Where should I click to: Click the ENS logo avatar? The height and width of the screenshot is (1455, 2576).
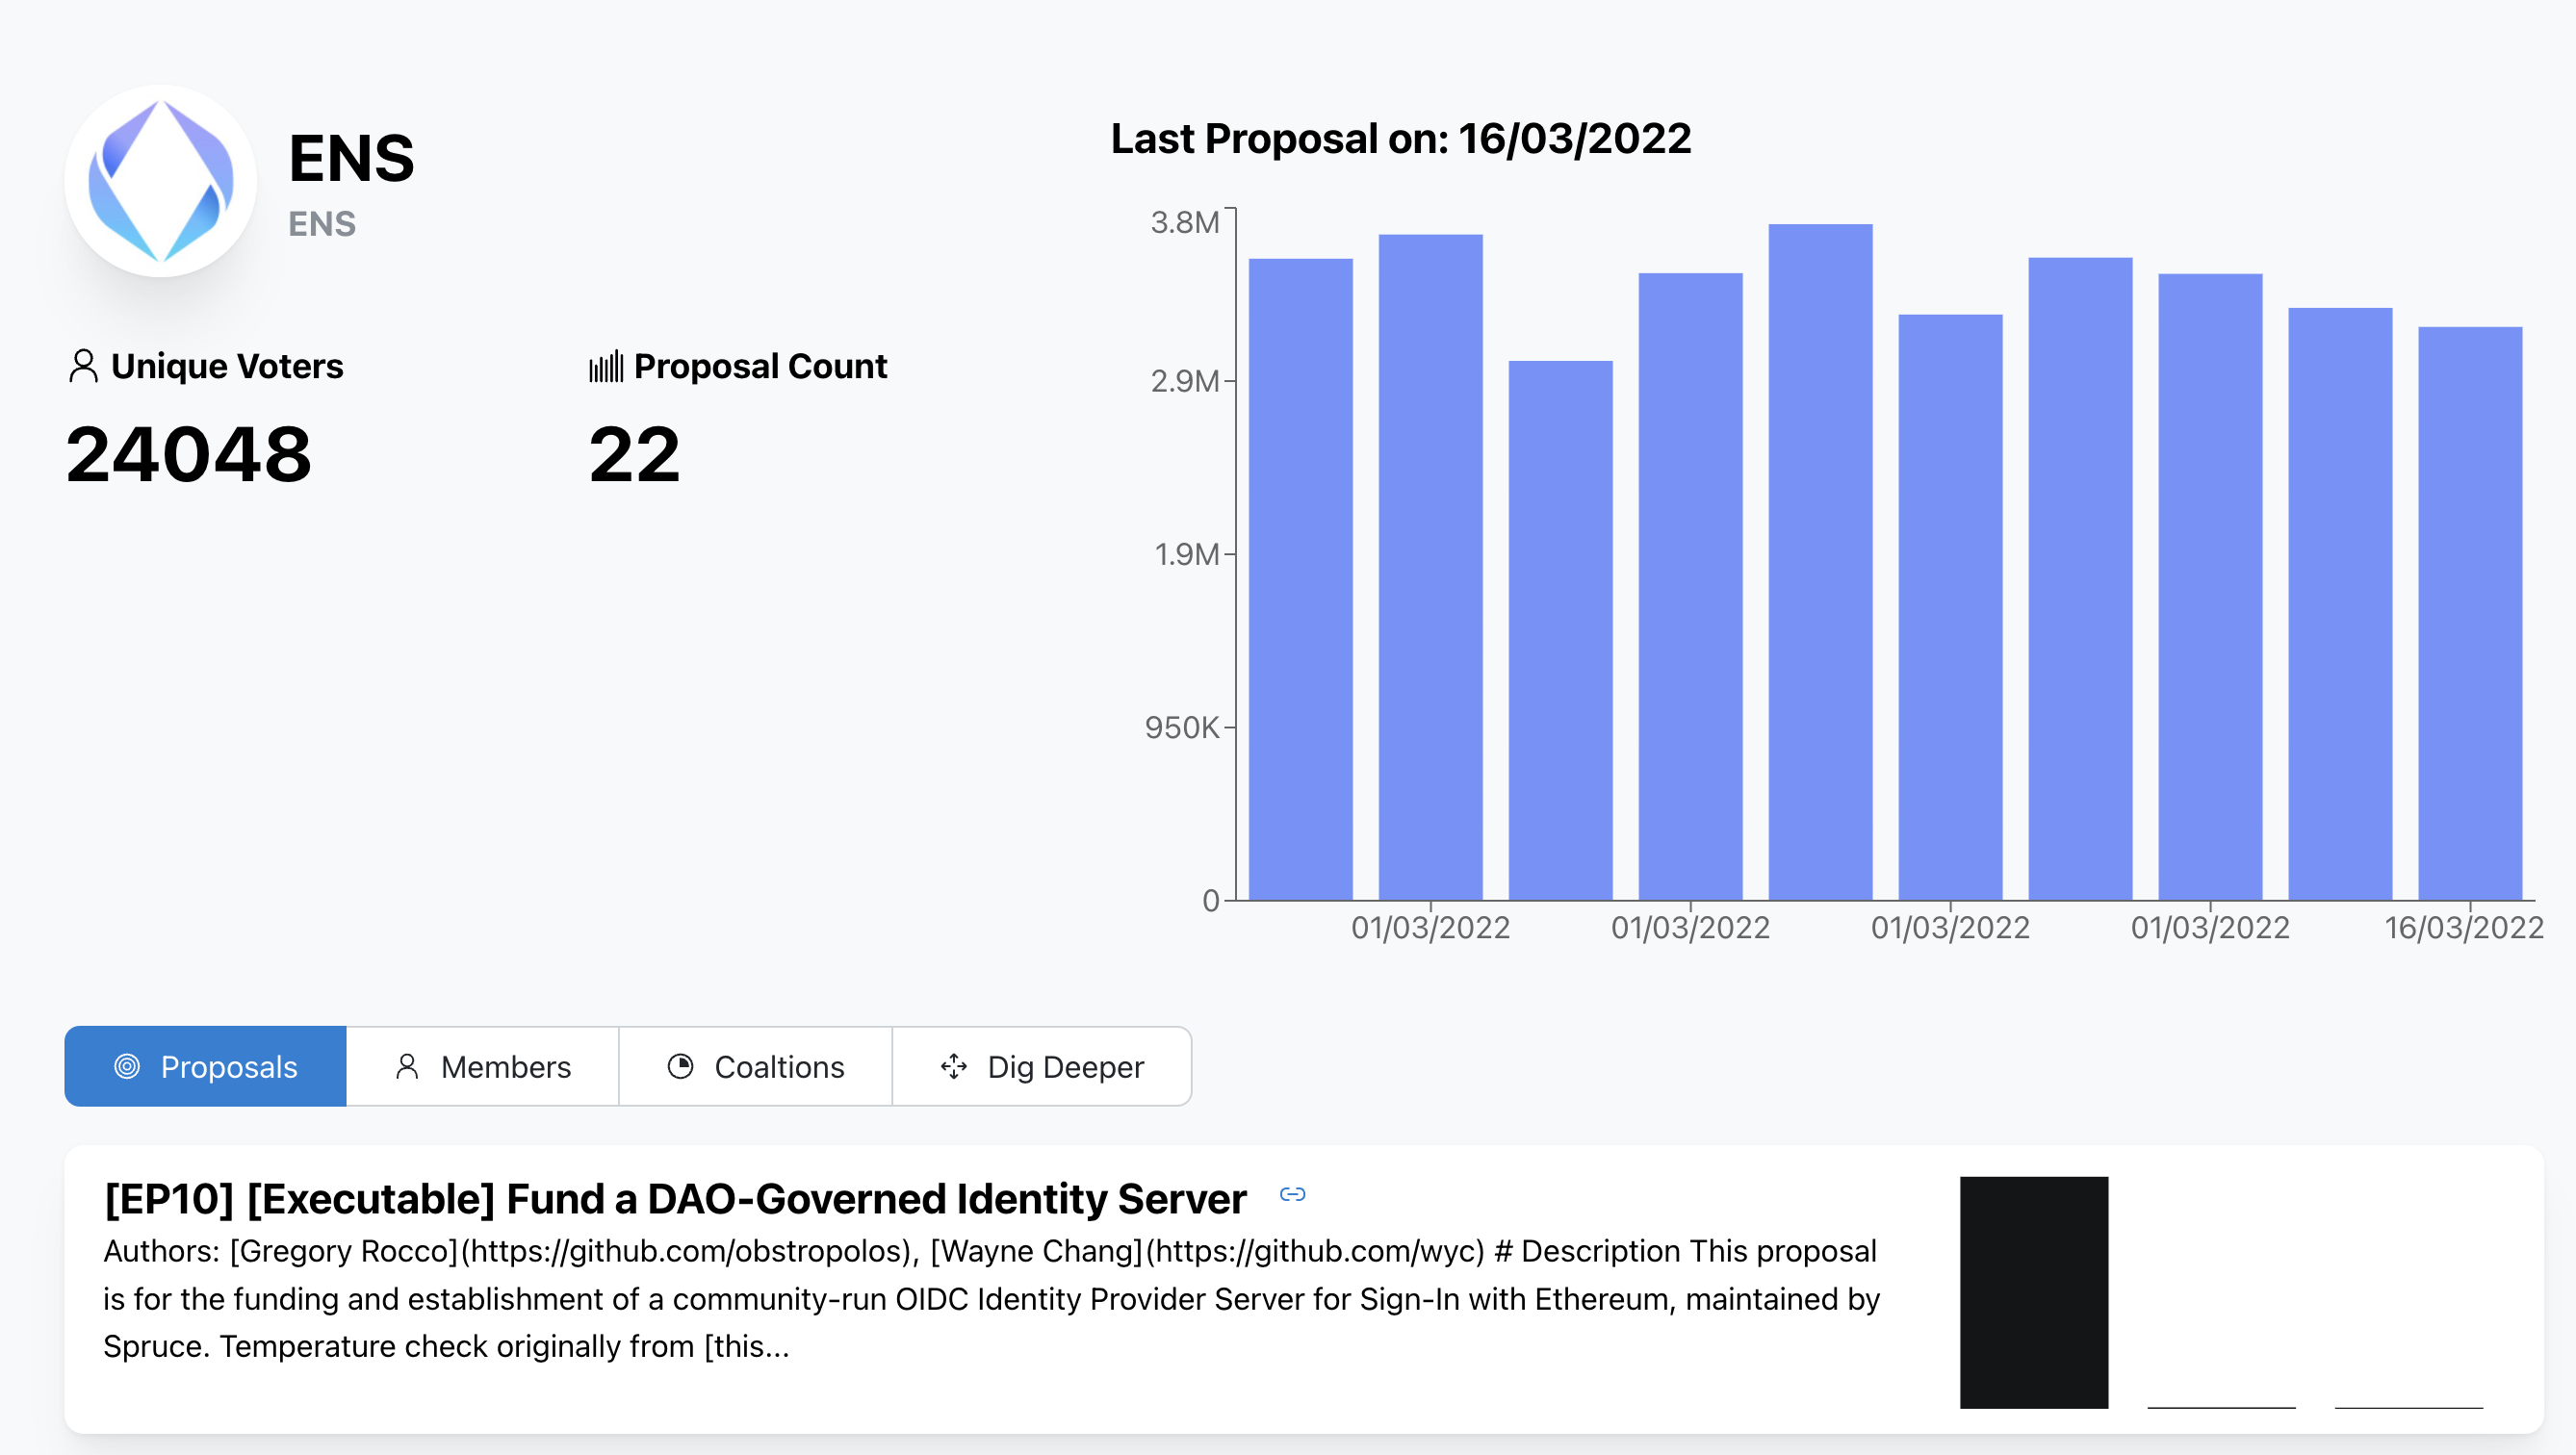[161, 181]
